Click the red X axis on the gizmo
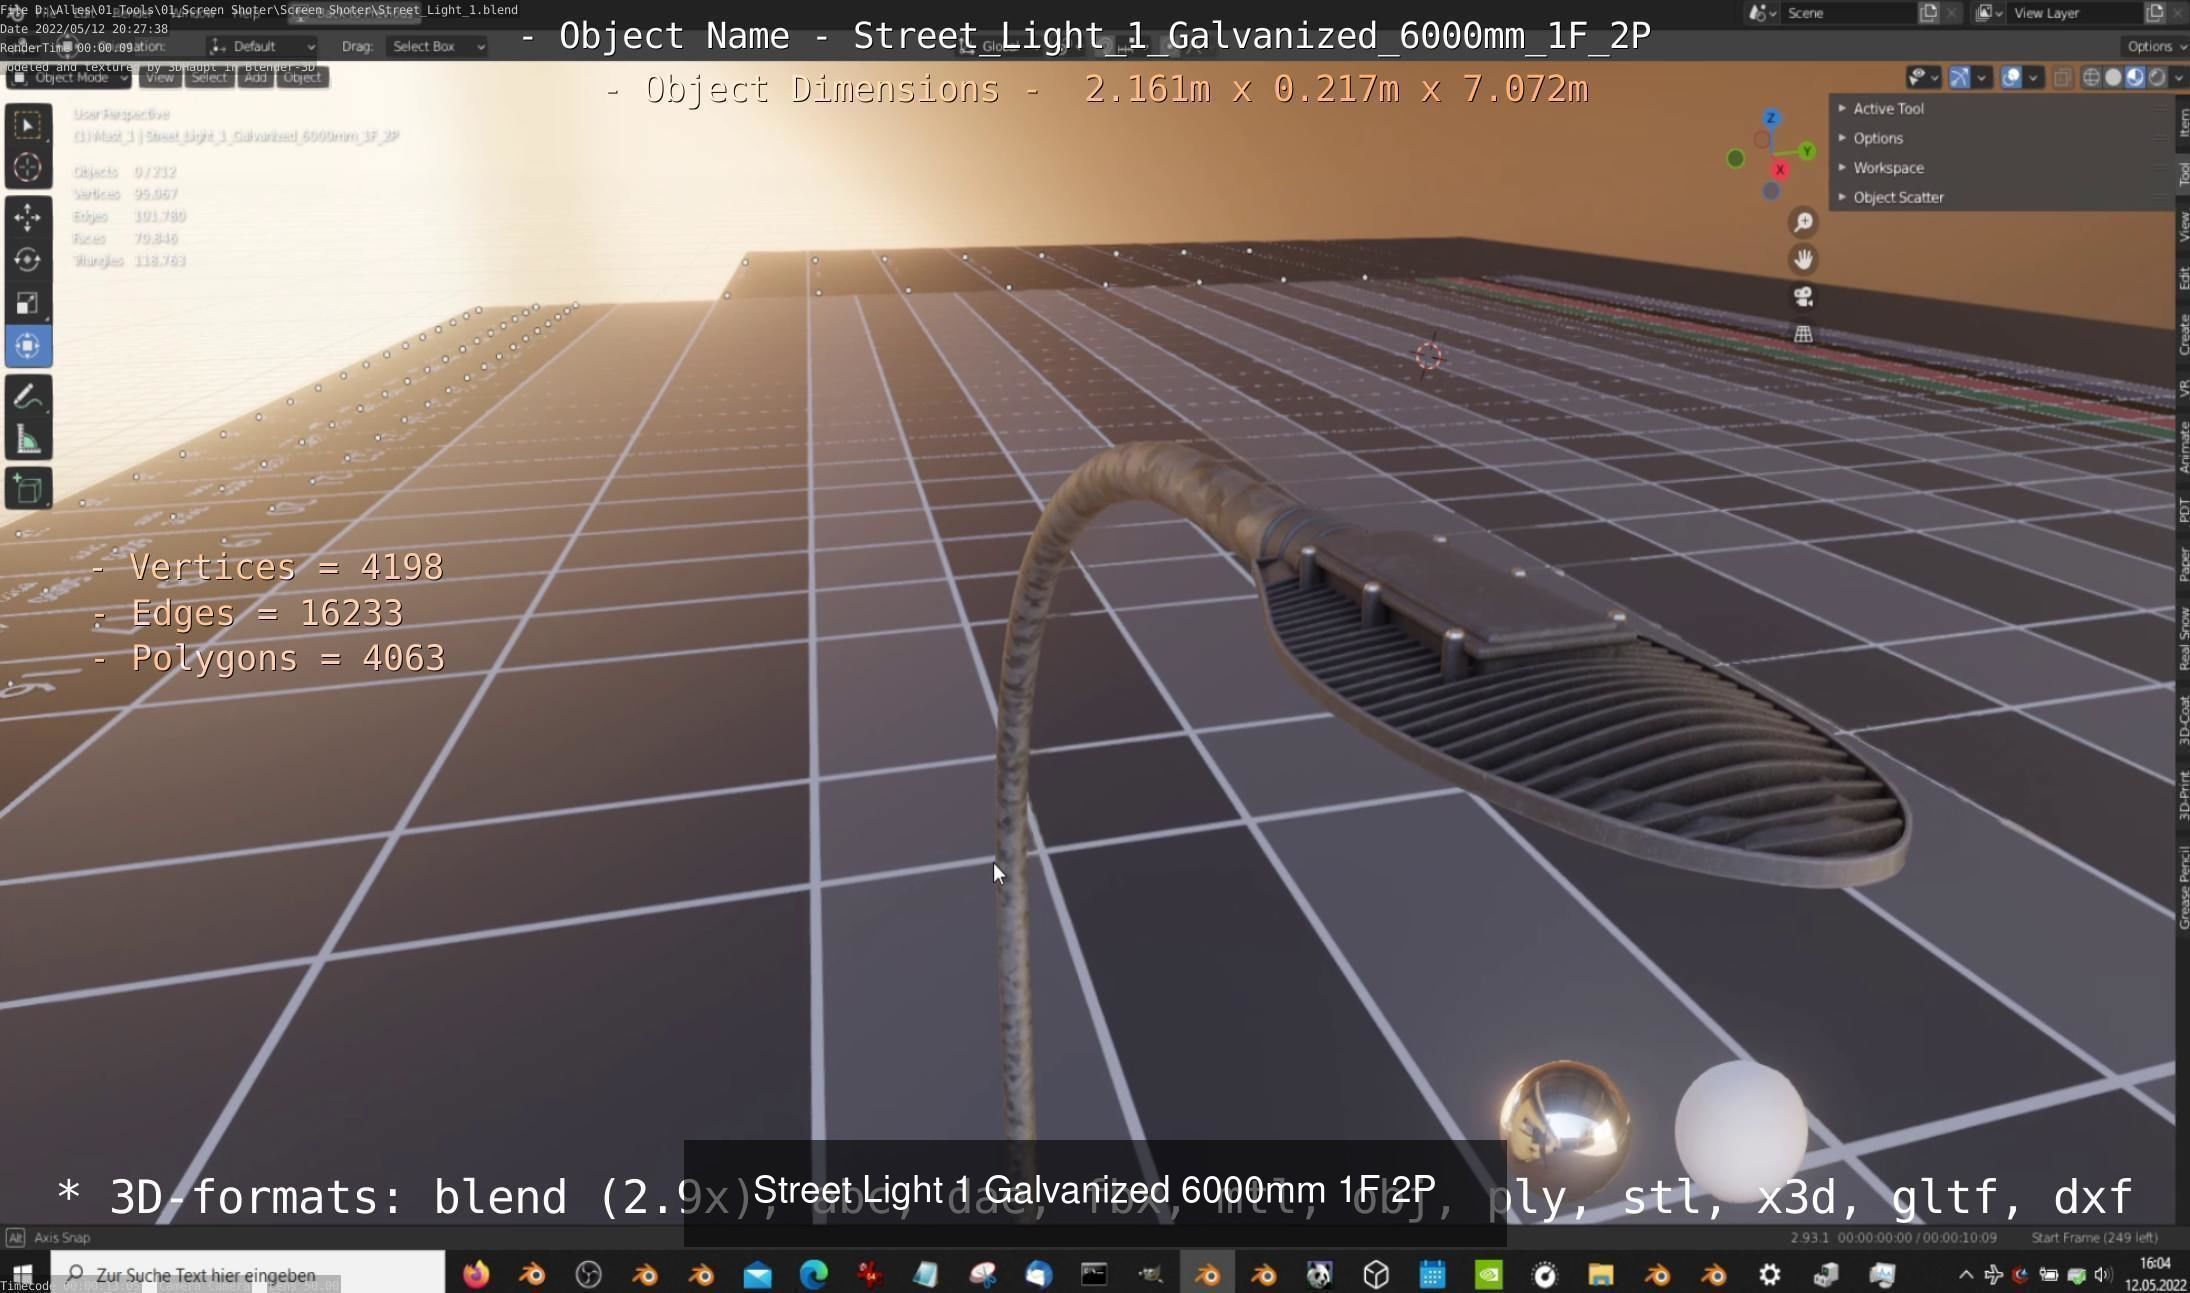 click(1779, 170)
